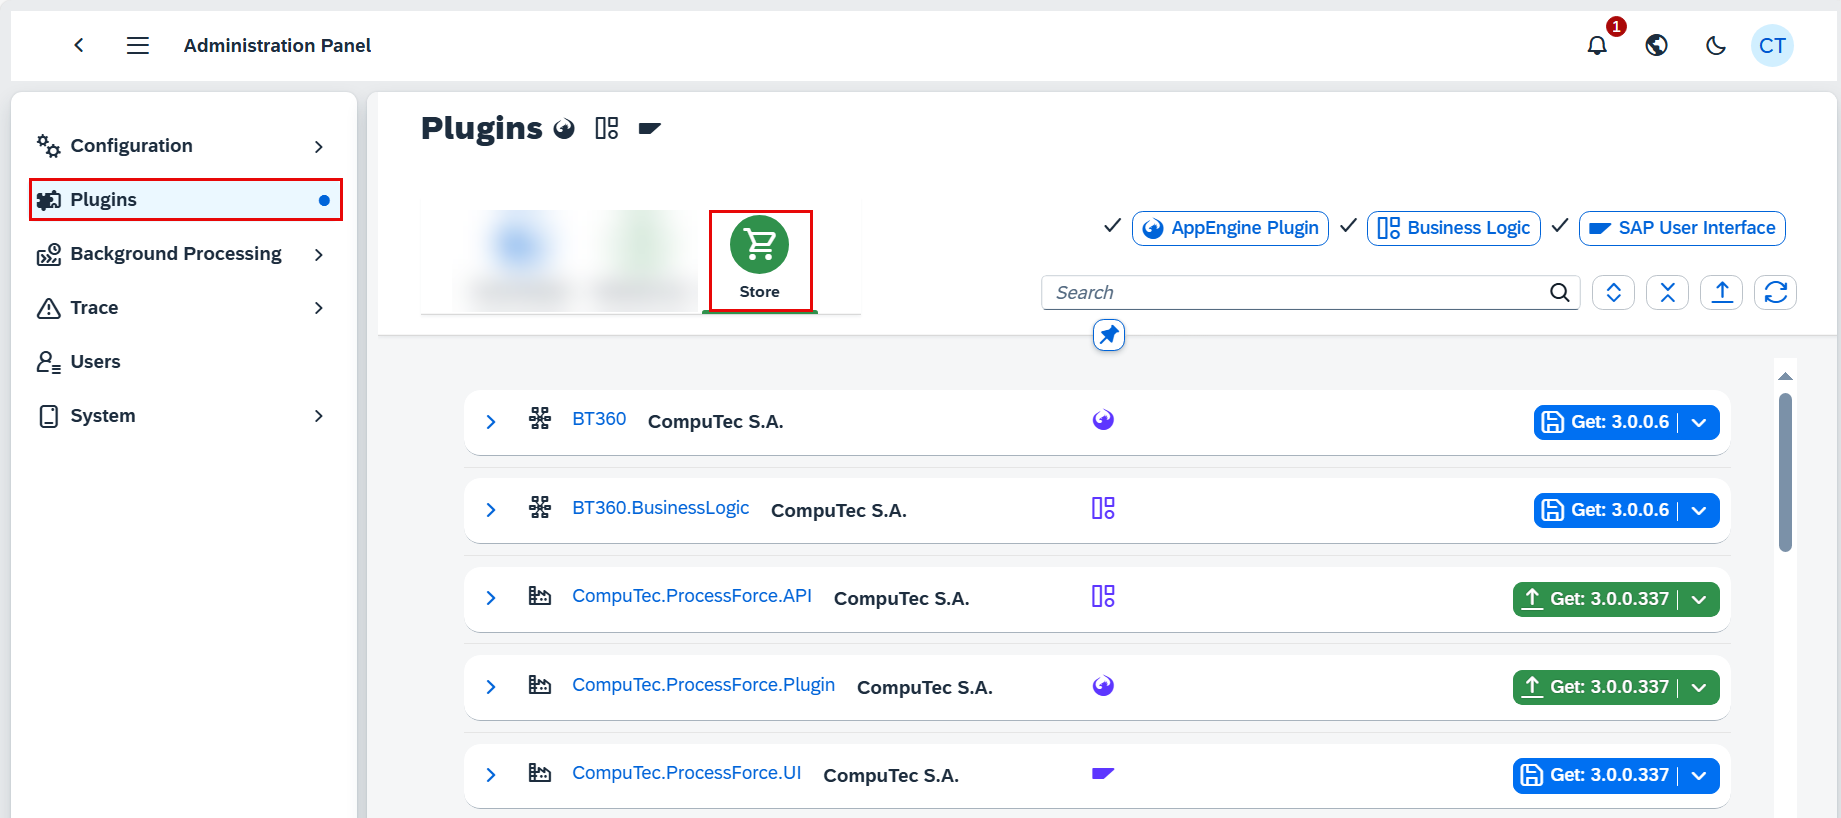Toggle the SAP User Interface filter
1841x818 pixels.
1682,228
